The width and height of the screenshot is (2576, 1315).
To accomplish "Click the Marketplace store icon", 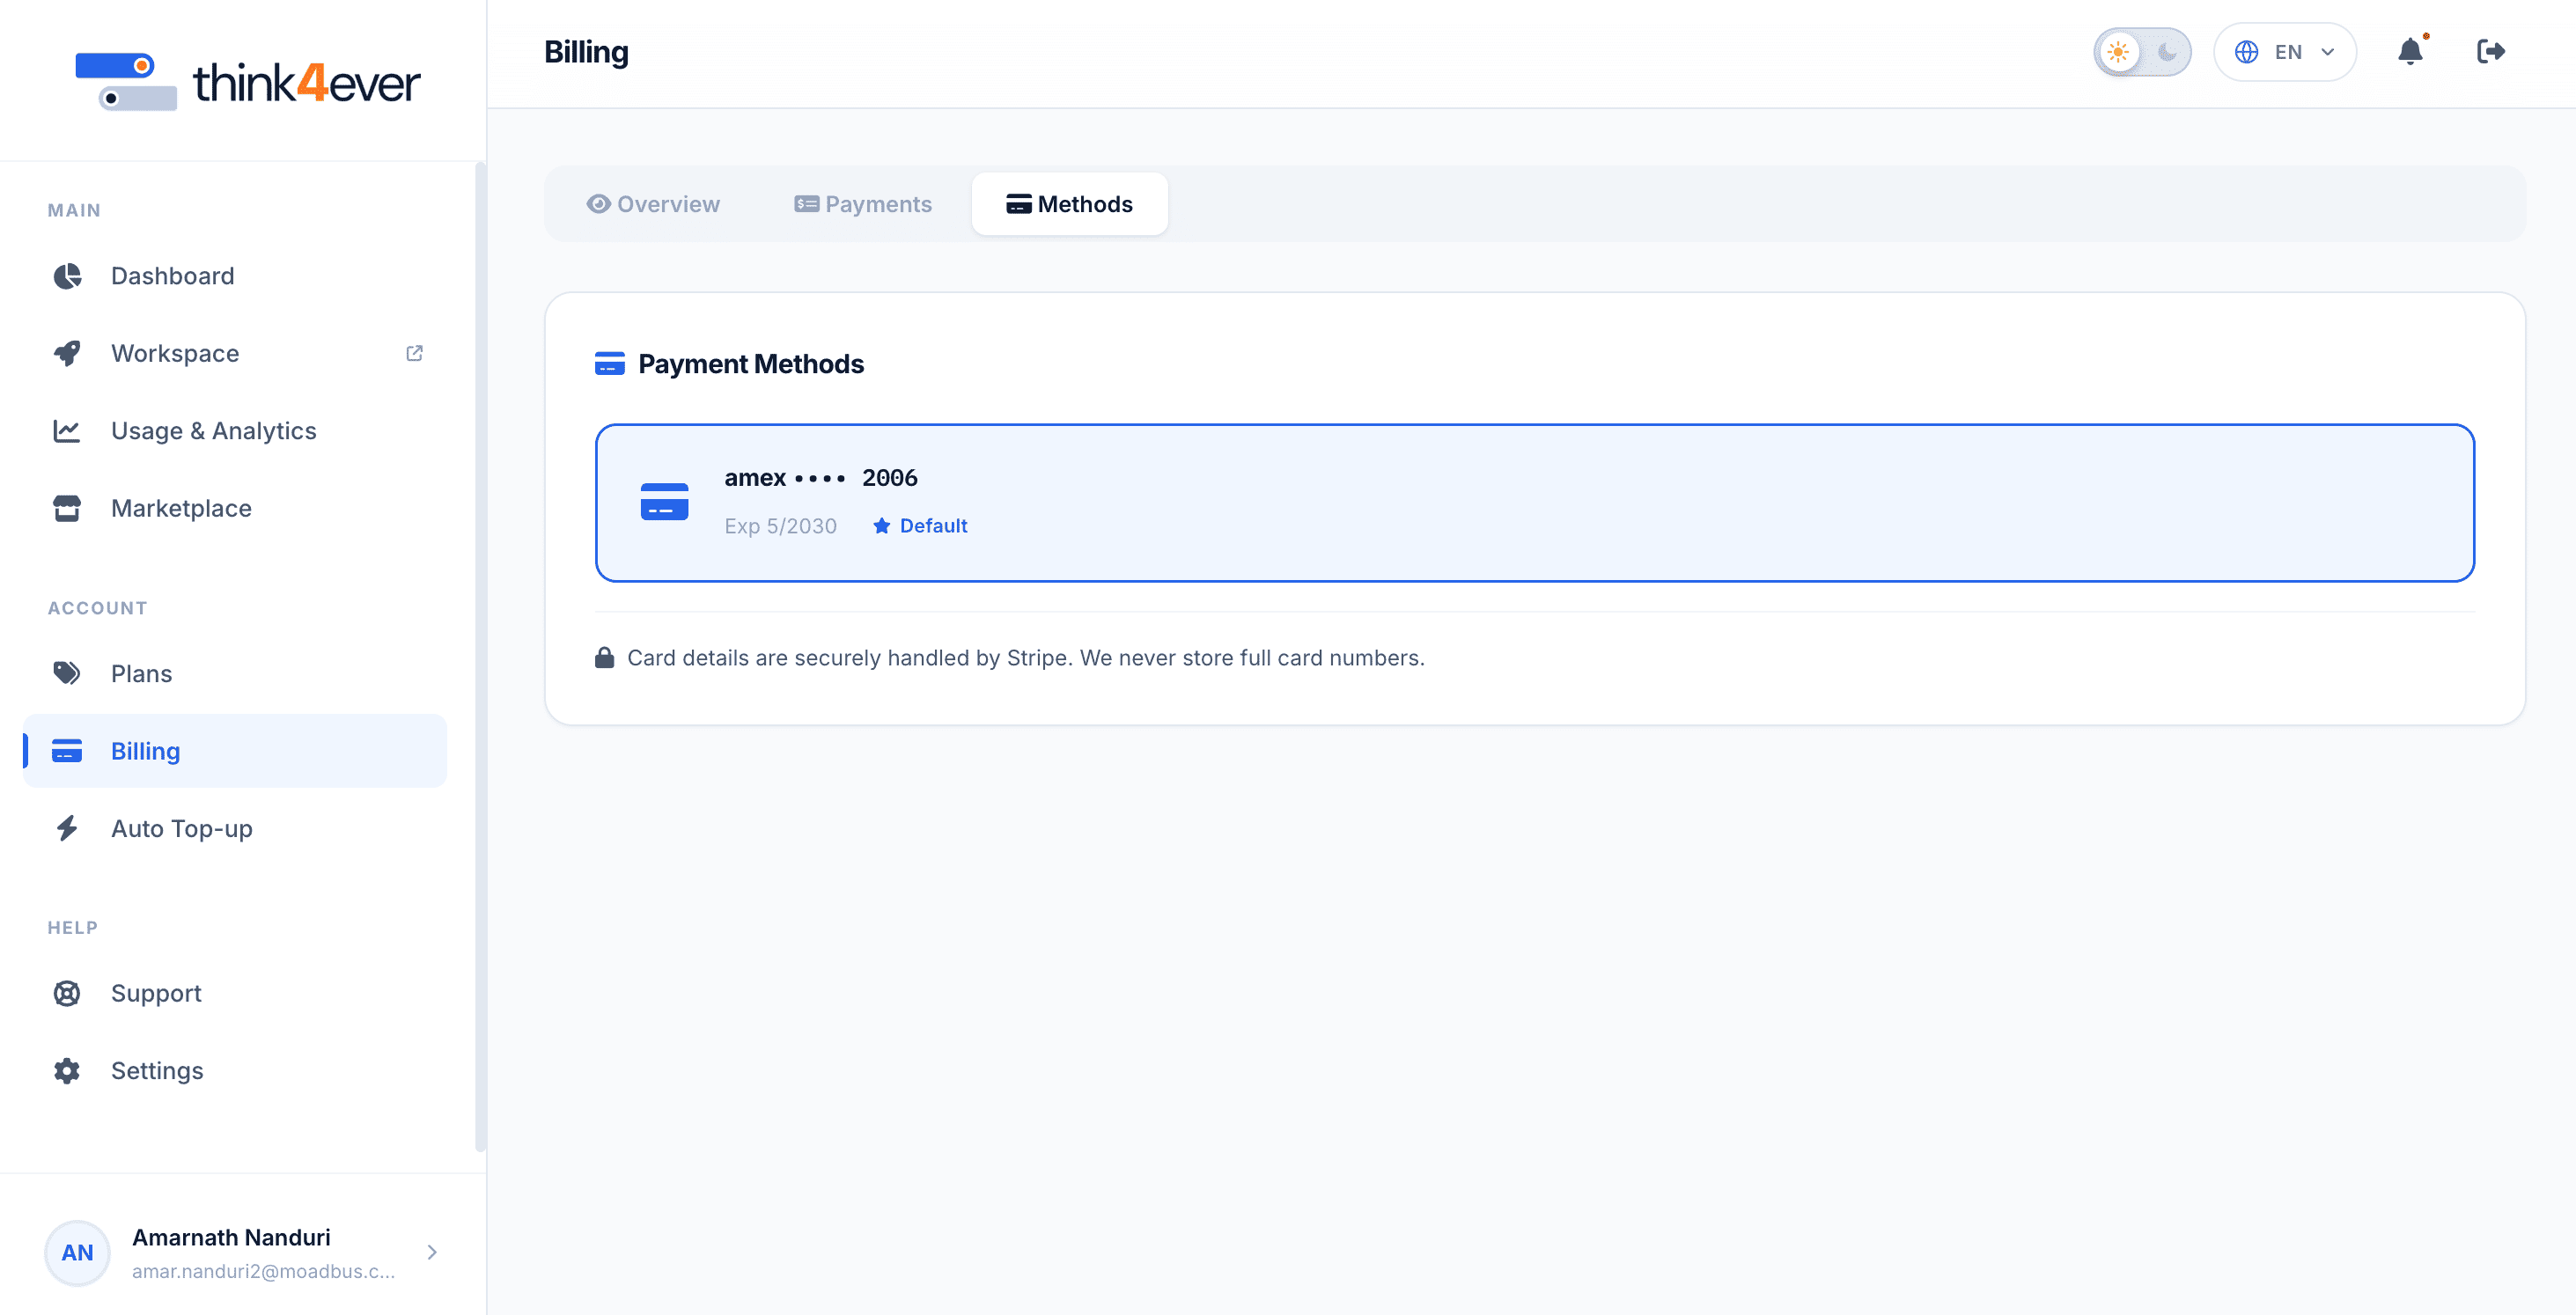I will click(67, 508).
